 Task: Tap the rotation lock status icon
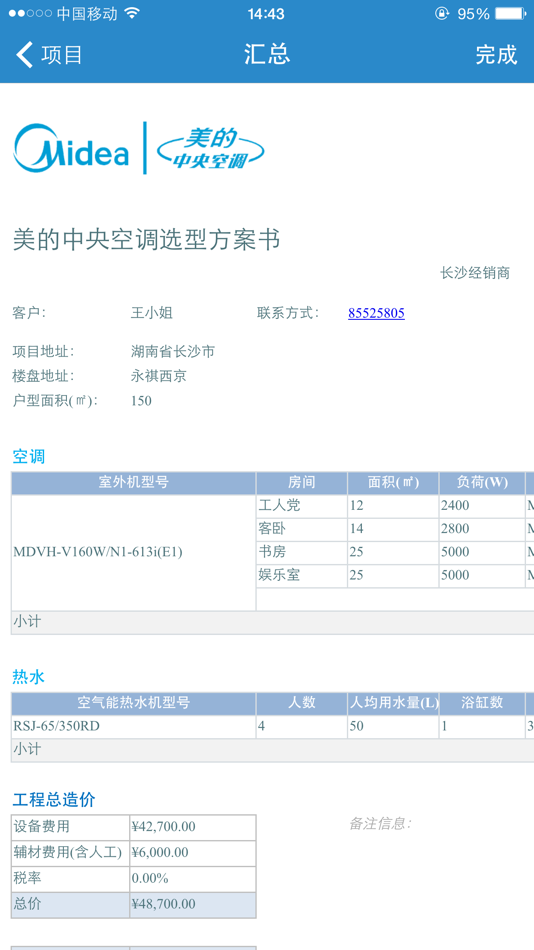pyautogui.click(x=442, y=13)
